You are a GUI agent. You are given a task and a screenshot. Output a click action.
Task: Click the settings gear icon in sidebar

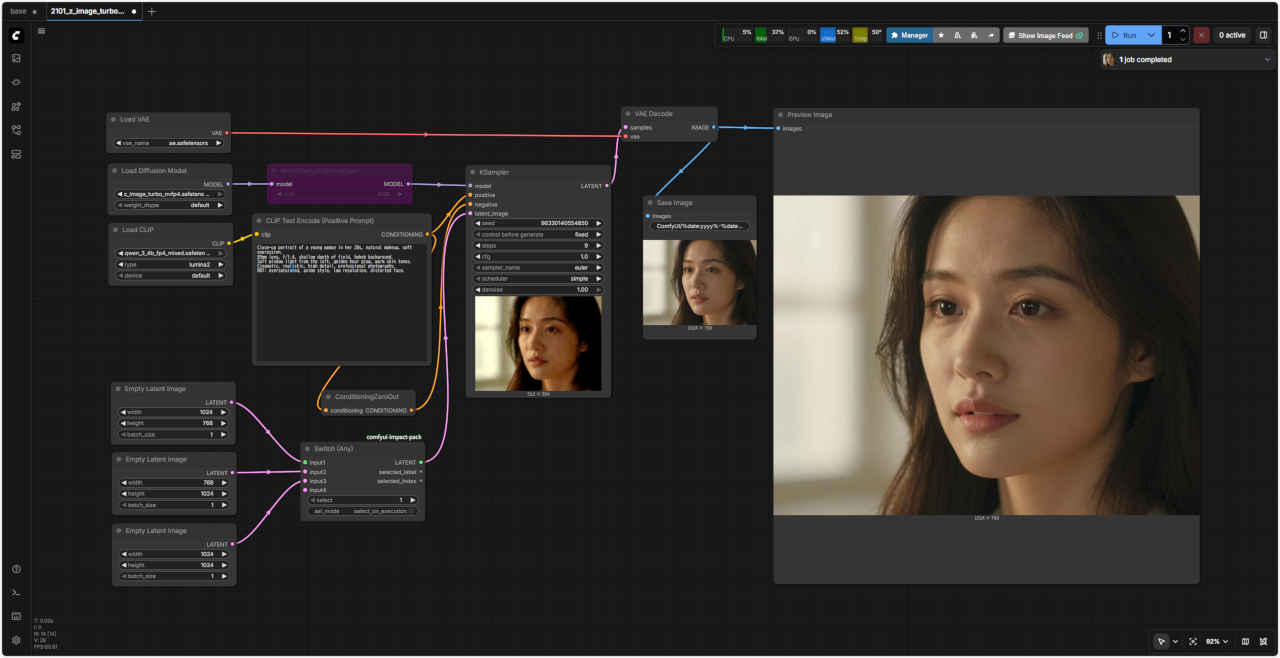16,640
